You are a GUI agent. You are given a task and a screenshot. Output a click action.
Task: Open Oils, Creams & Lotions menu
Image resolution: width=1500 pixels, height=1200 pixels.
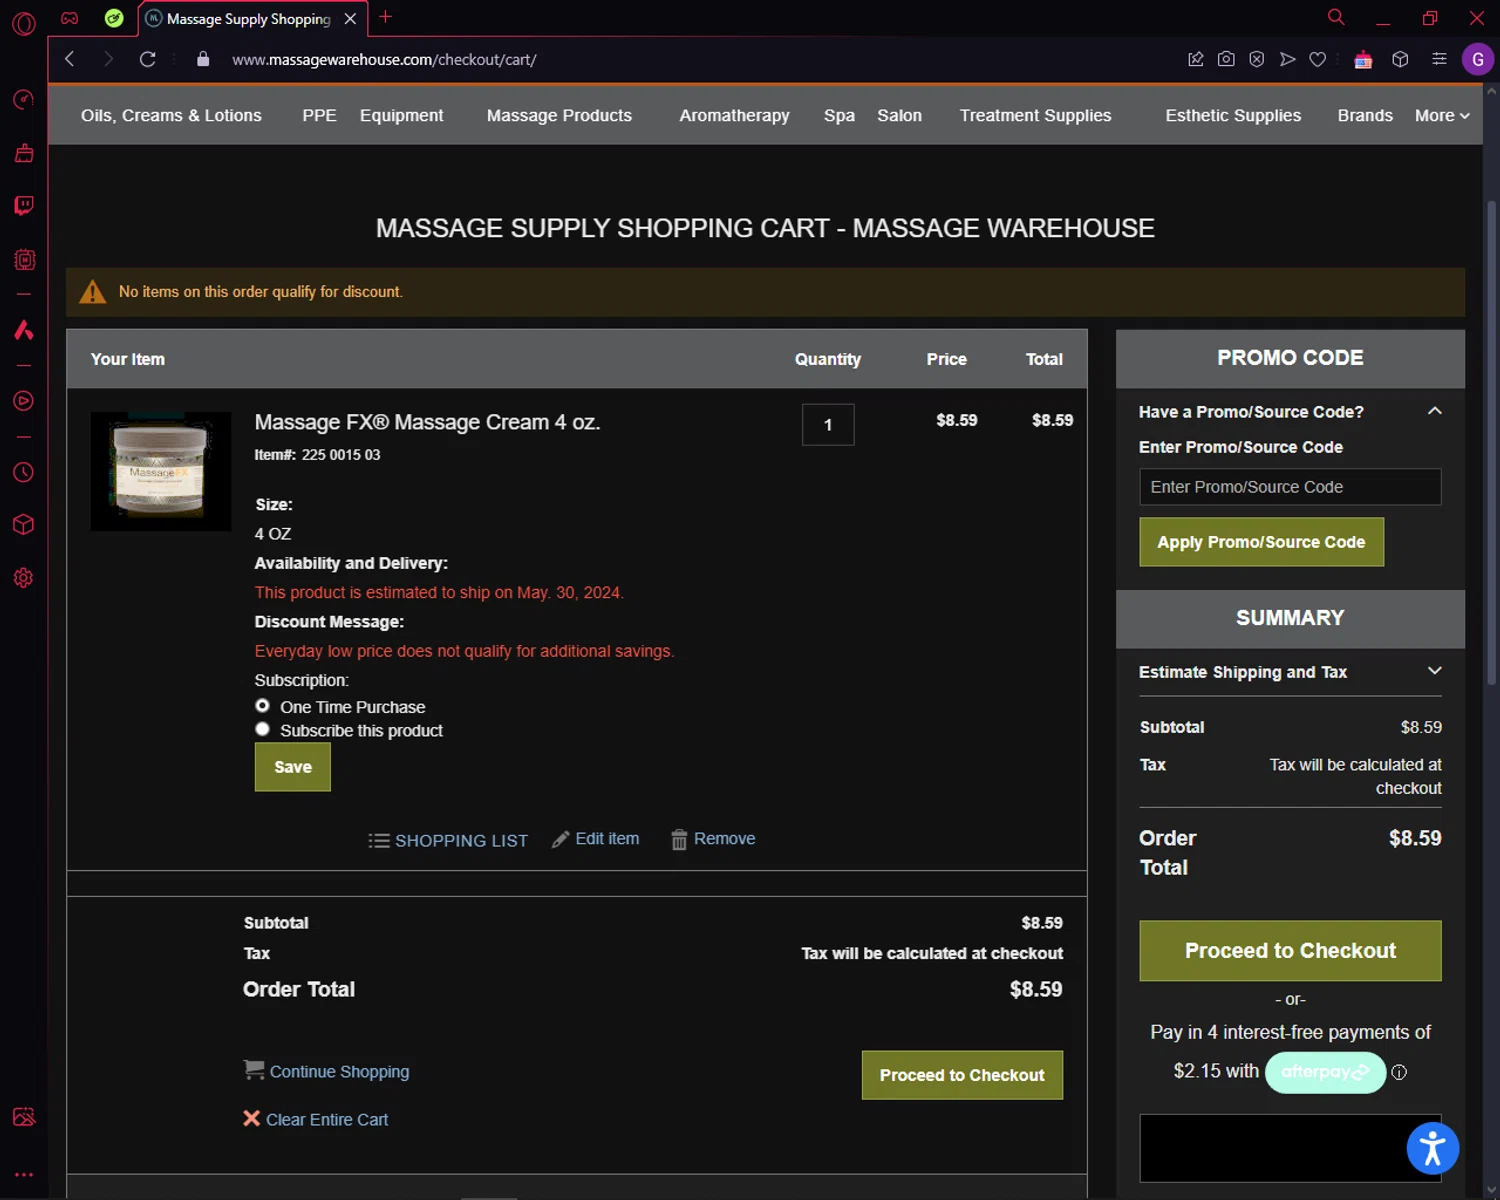[171, 115]
